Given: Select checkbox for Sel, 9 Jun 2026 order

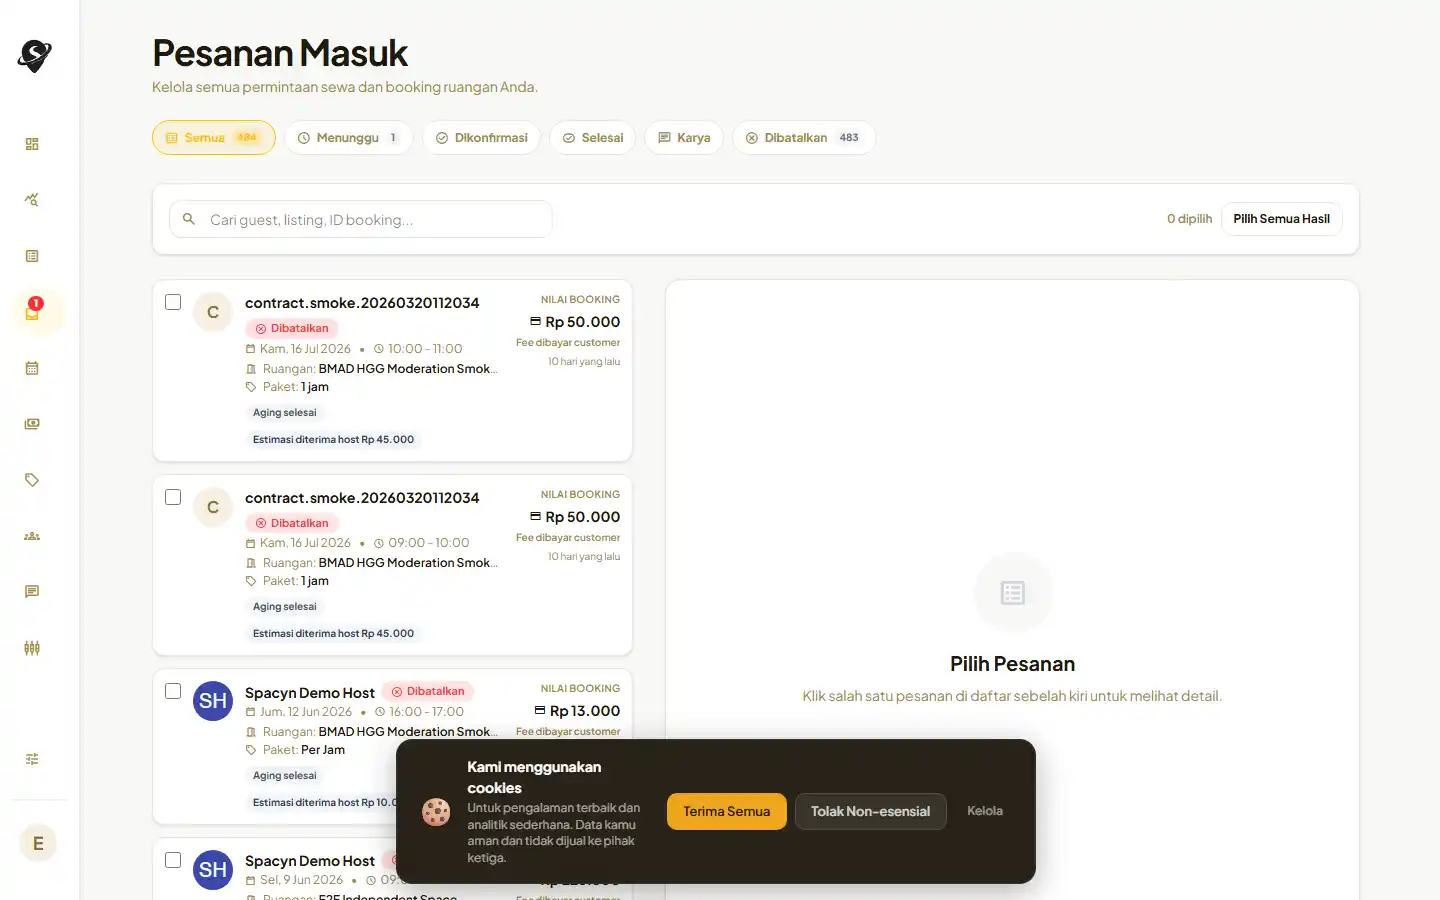Looking at the screenshot, I should 173,860.
